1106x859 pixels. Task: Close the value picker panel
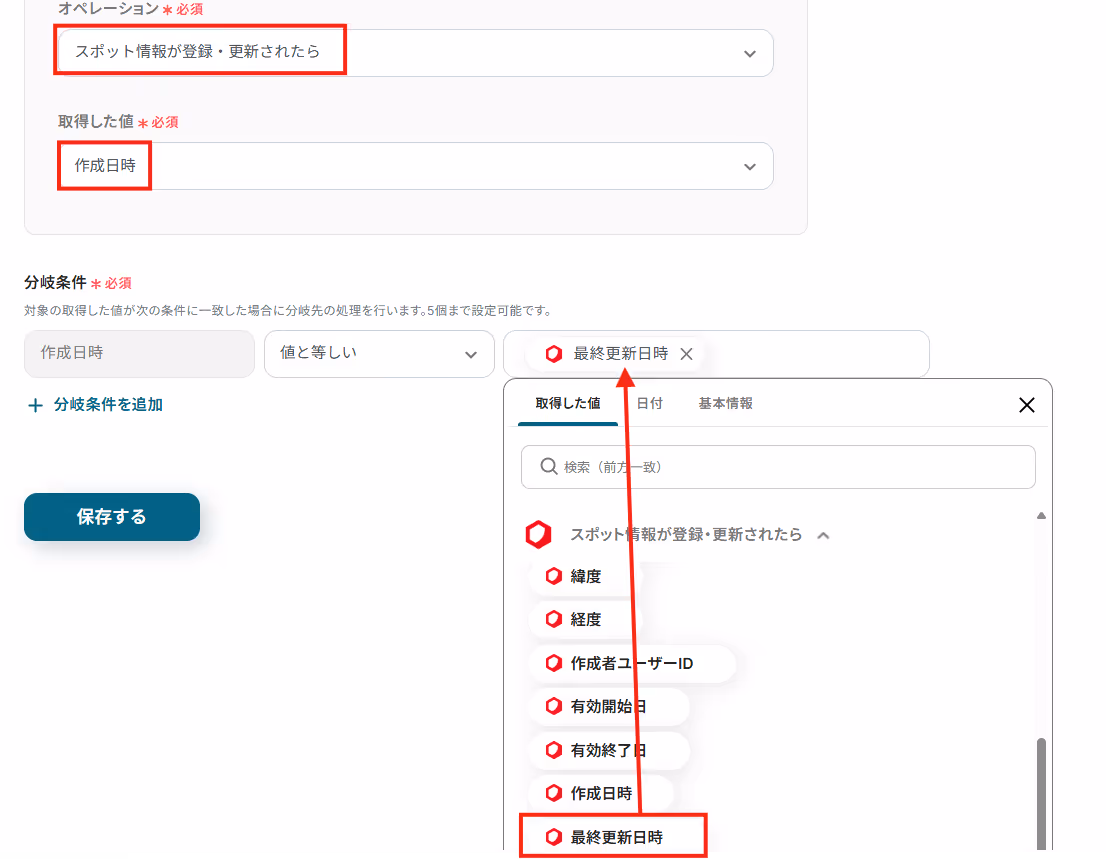coord(1026,405)
